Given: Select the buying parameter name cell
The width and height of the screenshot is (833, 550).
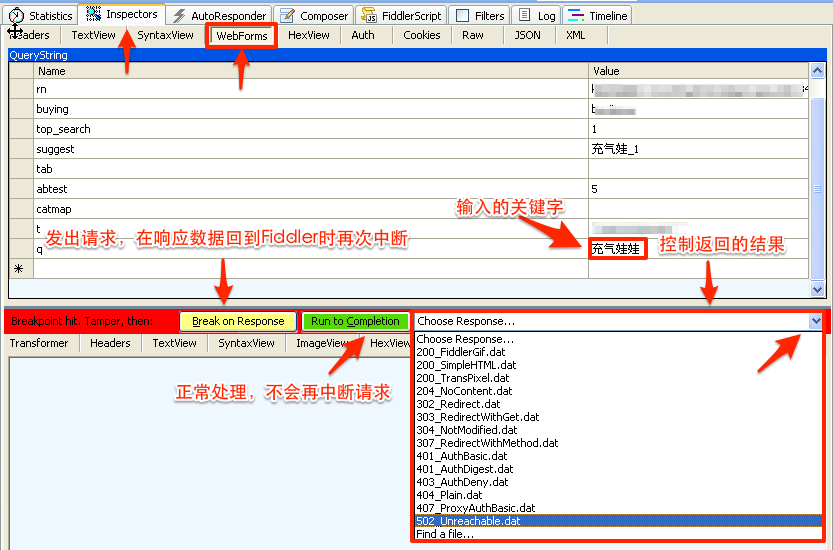Looking at the screenshot, I should click(x=311, y=109).
